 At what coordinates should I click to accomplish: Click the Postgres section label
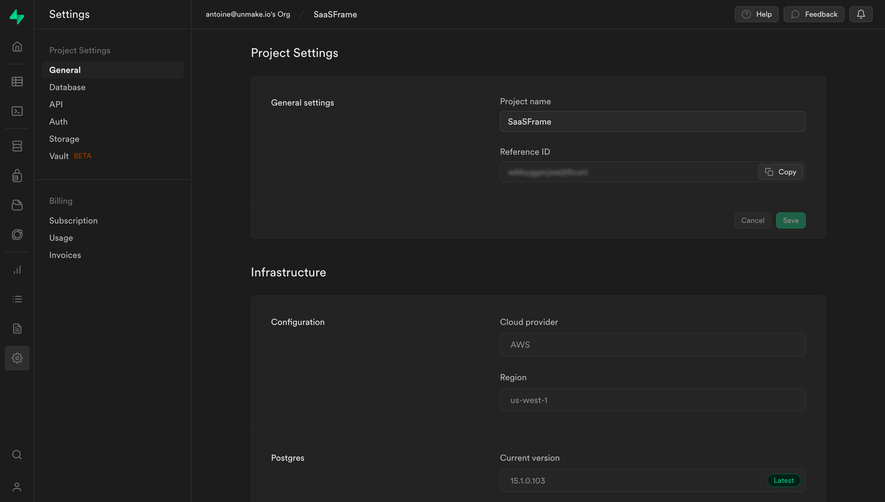287,458
